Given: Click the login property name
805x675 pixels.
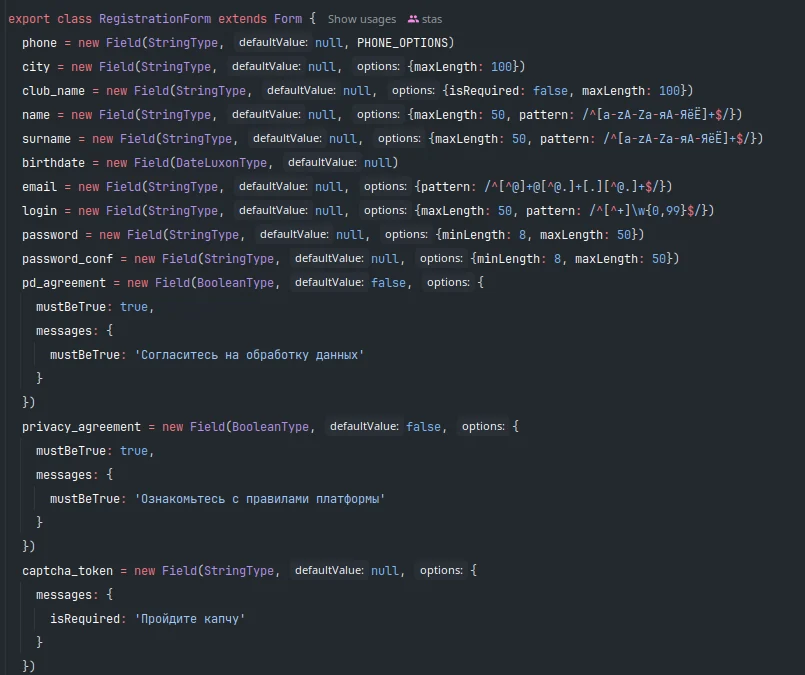Looking at the screenshot, I should (39, 211).
